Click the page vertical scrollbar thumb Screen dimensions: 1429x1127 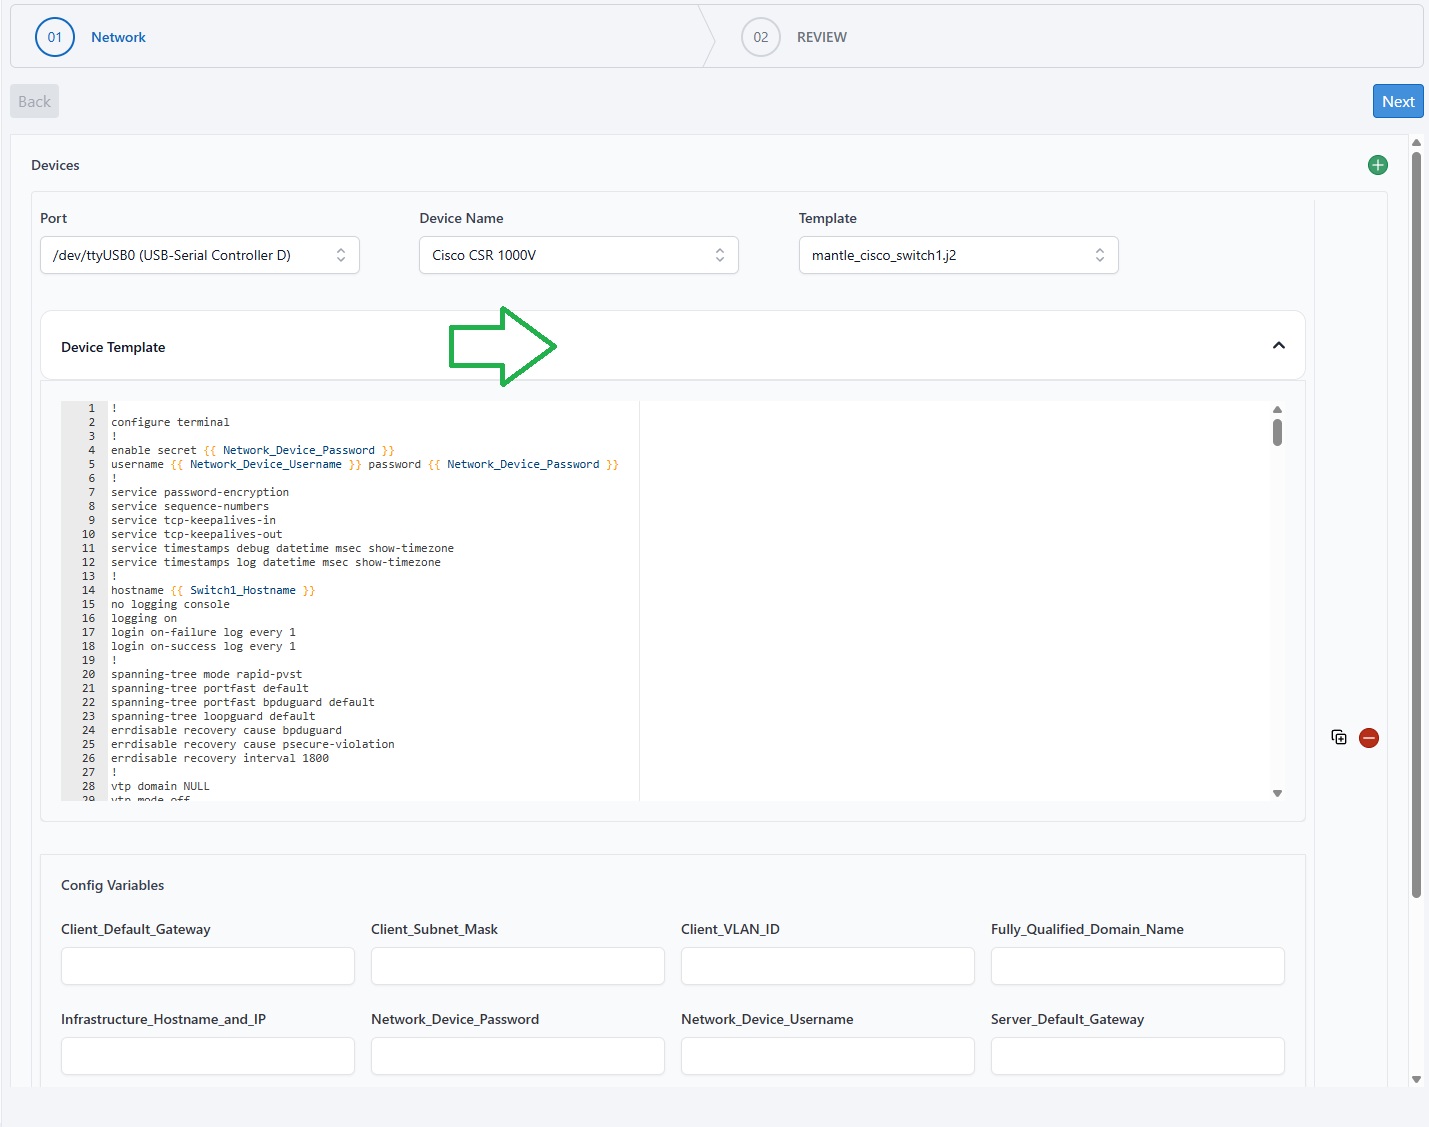tap(1416, 525)
